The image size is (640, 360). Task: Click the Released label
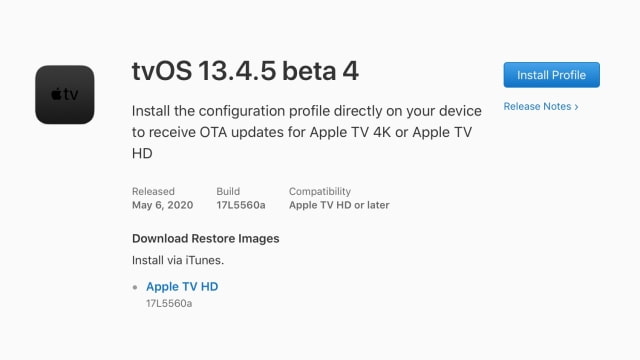coord(153,191)
